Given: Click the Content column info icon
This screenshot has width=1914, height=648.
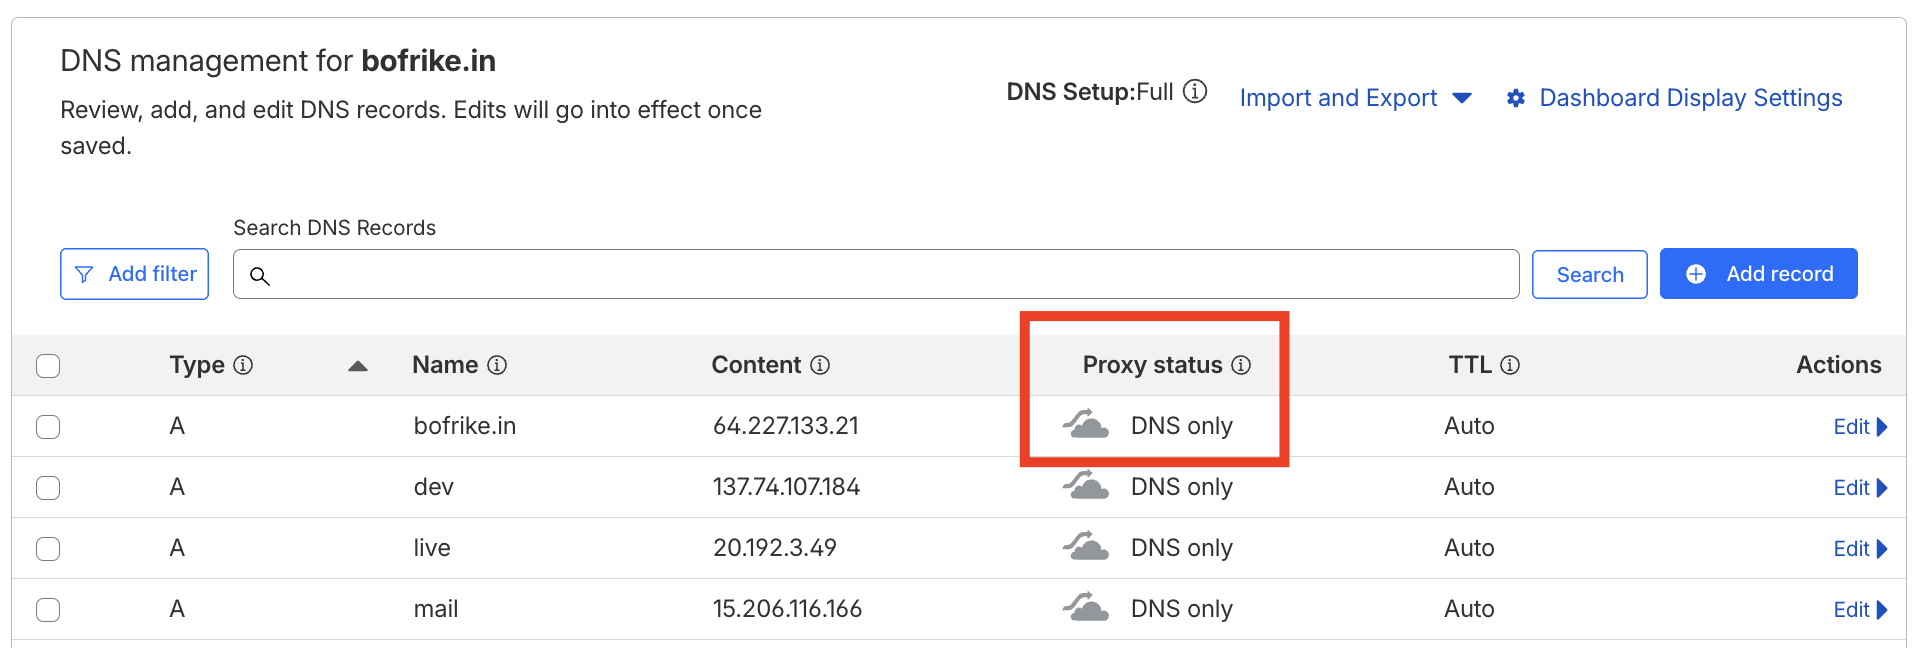Looking at the screenshot, I should tap(820, 365).
